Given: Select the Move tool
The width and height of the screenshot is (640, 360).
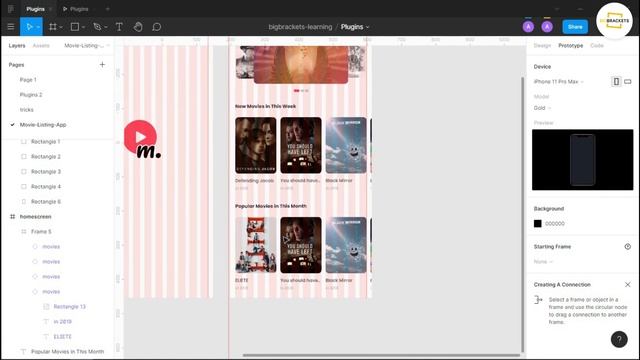Looking at the screenshot, I should click(x=29, y=27).
